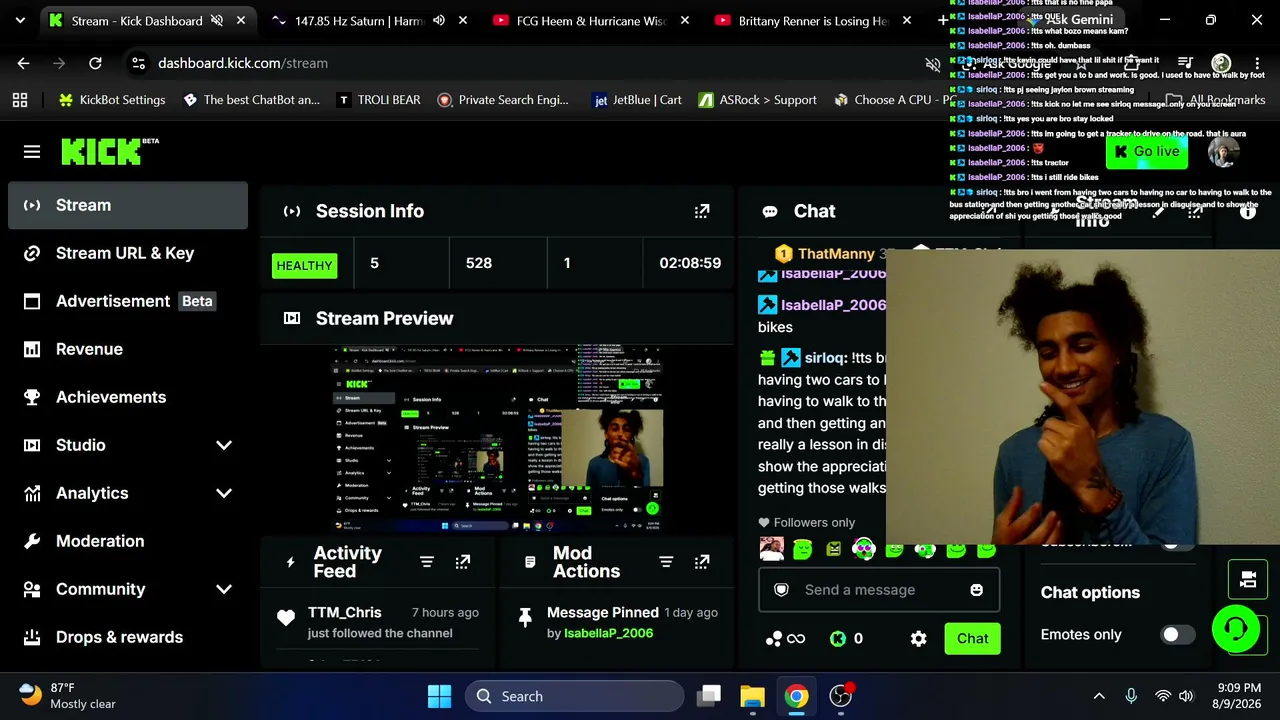Image resolution: width=1280 pixels, height=720 pixels.
Task: Mute the 147.85 Hz Saturn tab audio
Action: coord(438,20)
